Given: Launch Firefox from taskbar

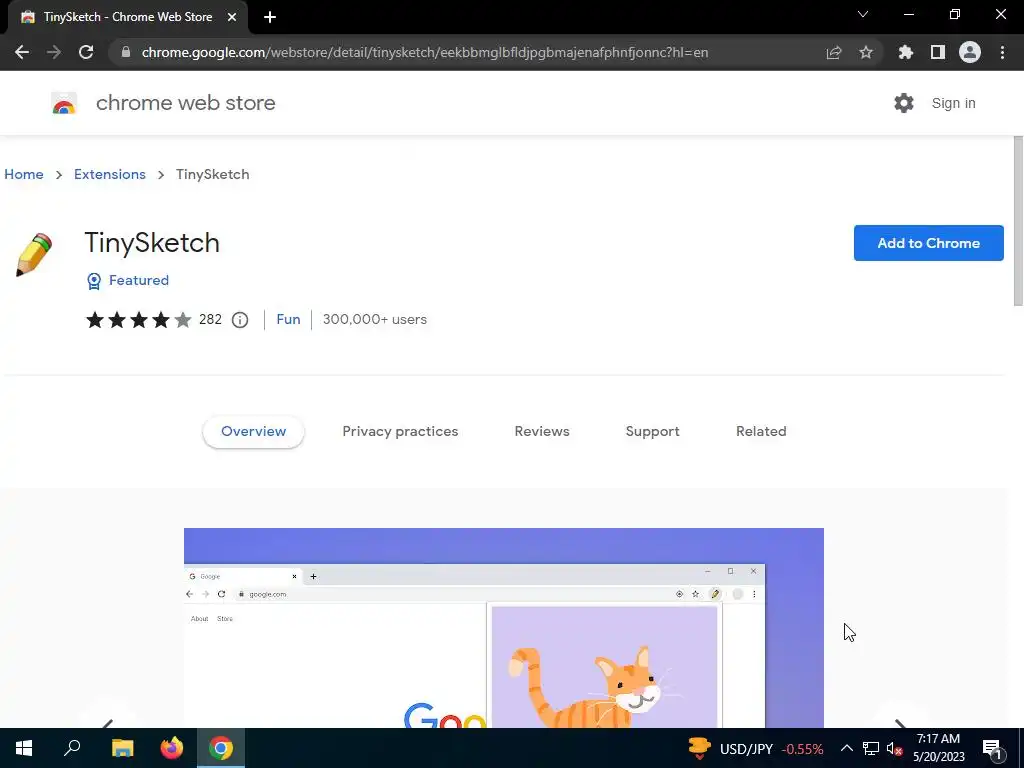Looking at the screenshot, I should click(x=172, y=748).
